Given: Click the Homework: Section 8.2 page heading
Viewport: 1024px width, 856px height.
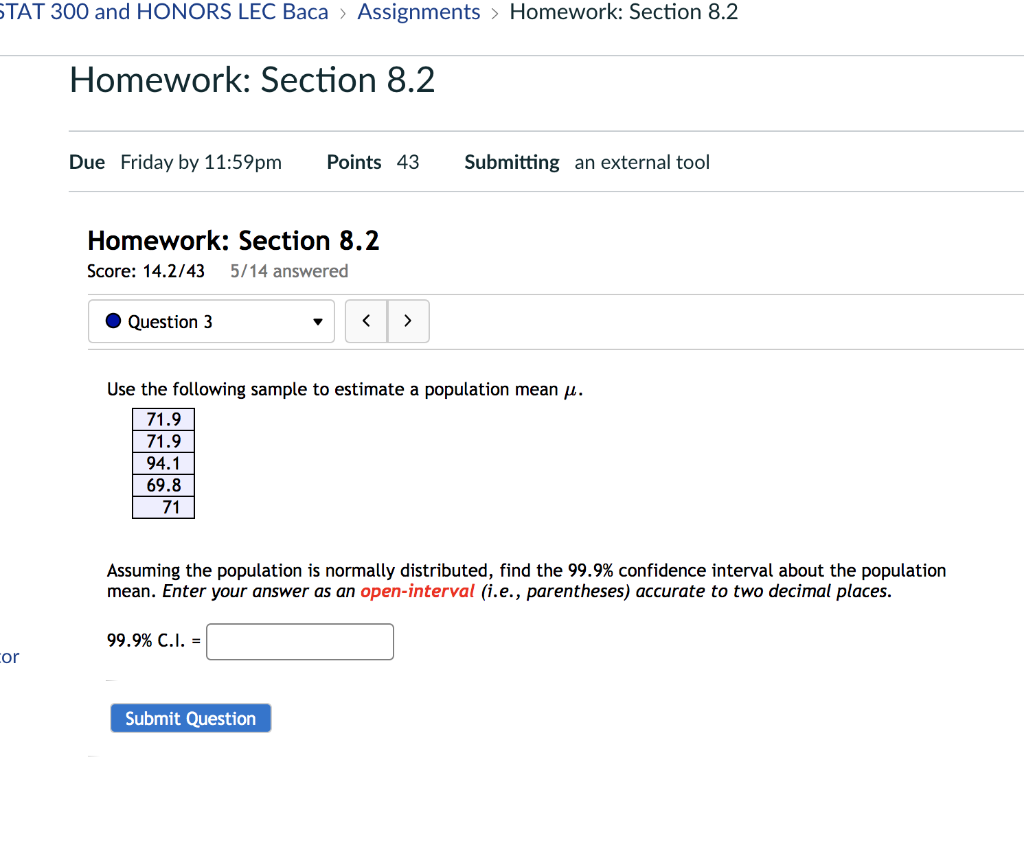Looking at the screenshot, I should point(251,80).
